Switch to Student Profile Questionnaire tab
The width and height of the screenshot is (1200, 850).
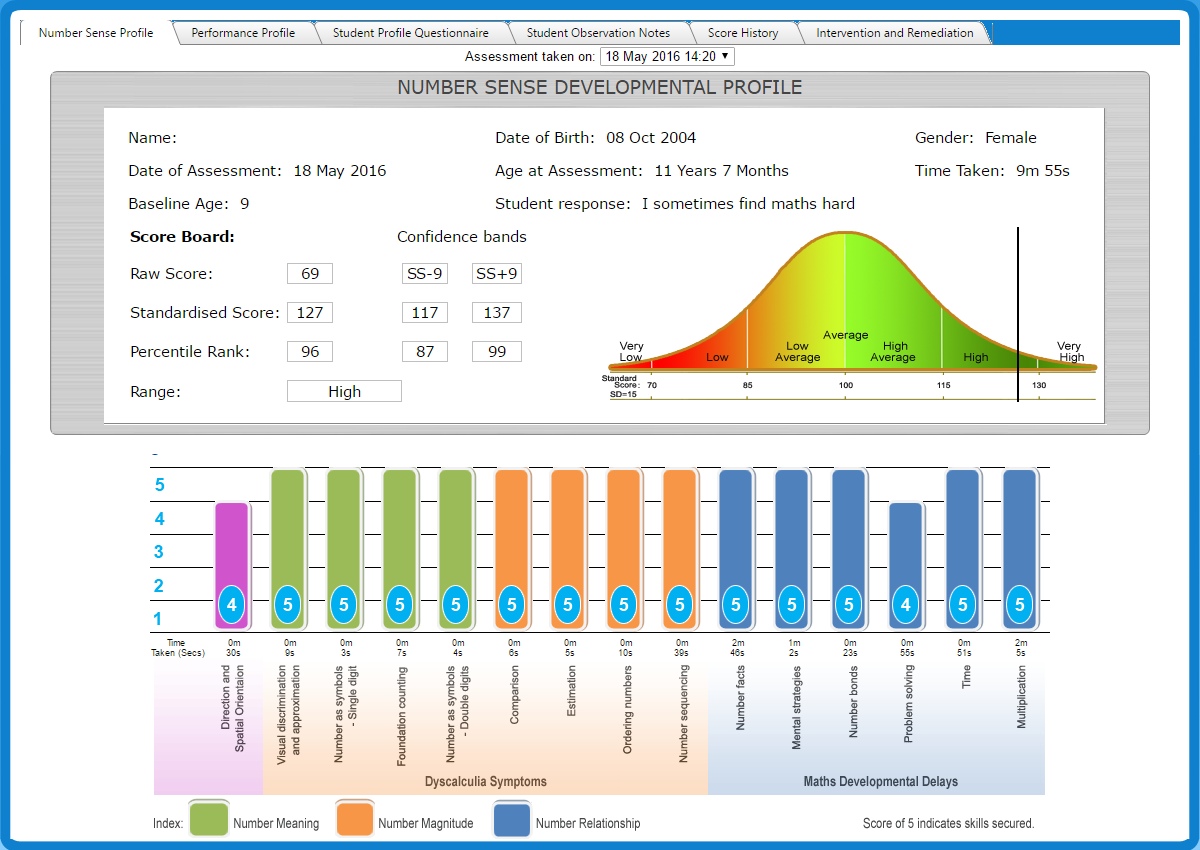click(x=411, y=33)
